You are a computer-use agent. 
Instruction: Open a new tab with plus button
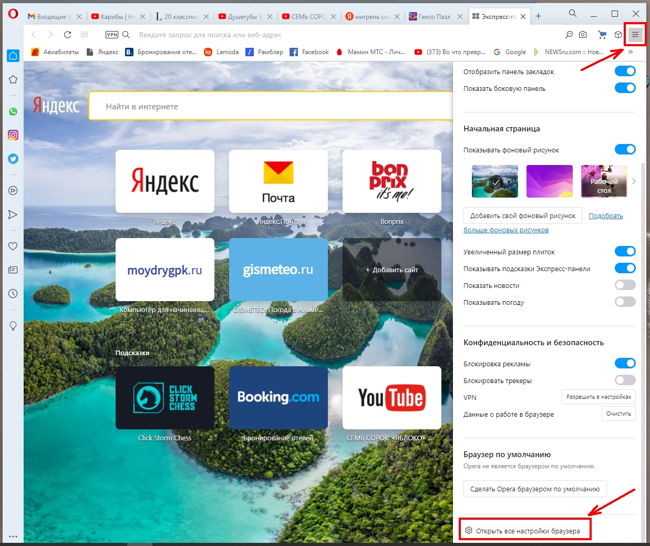click(538, 16)
